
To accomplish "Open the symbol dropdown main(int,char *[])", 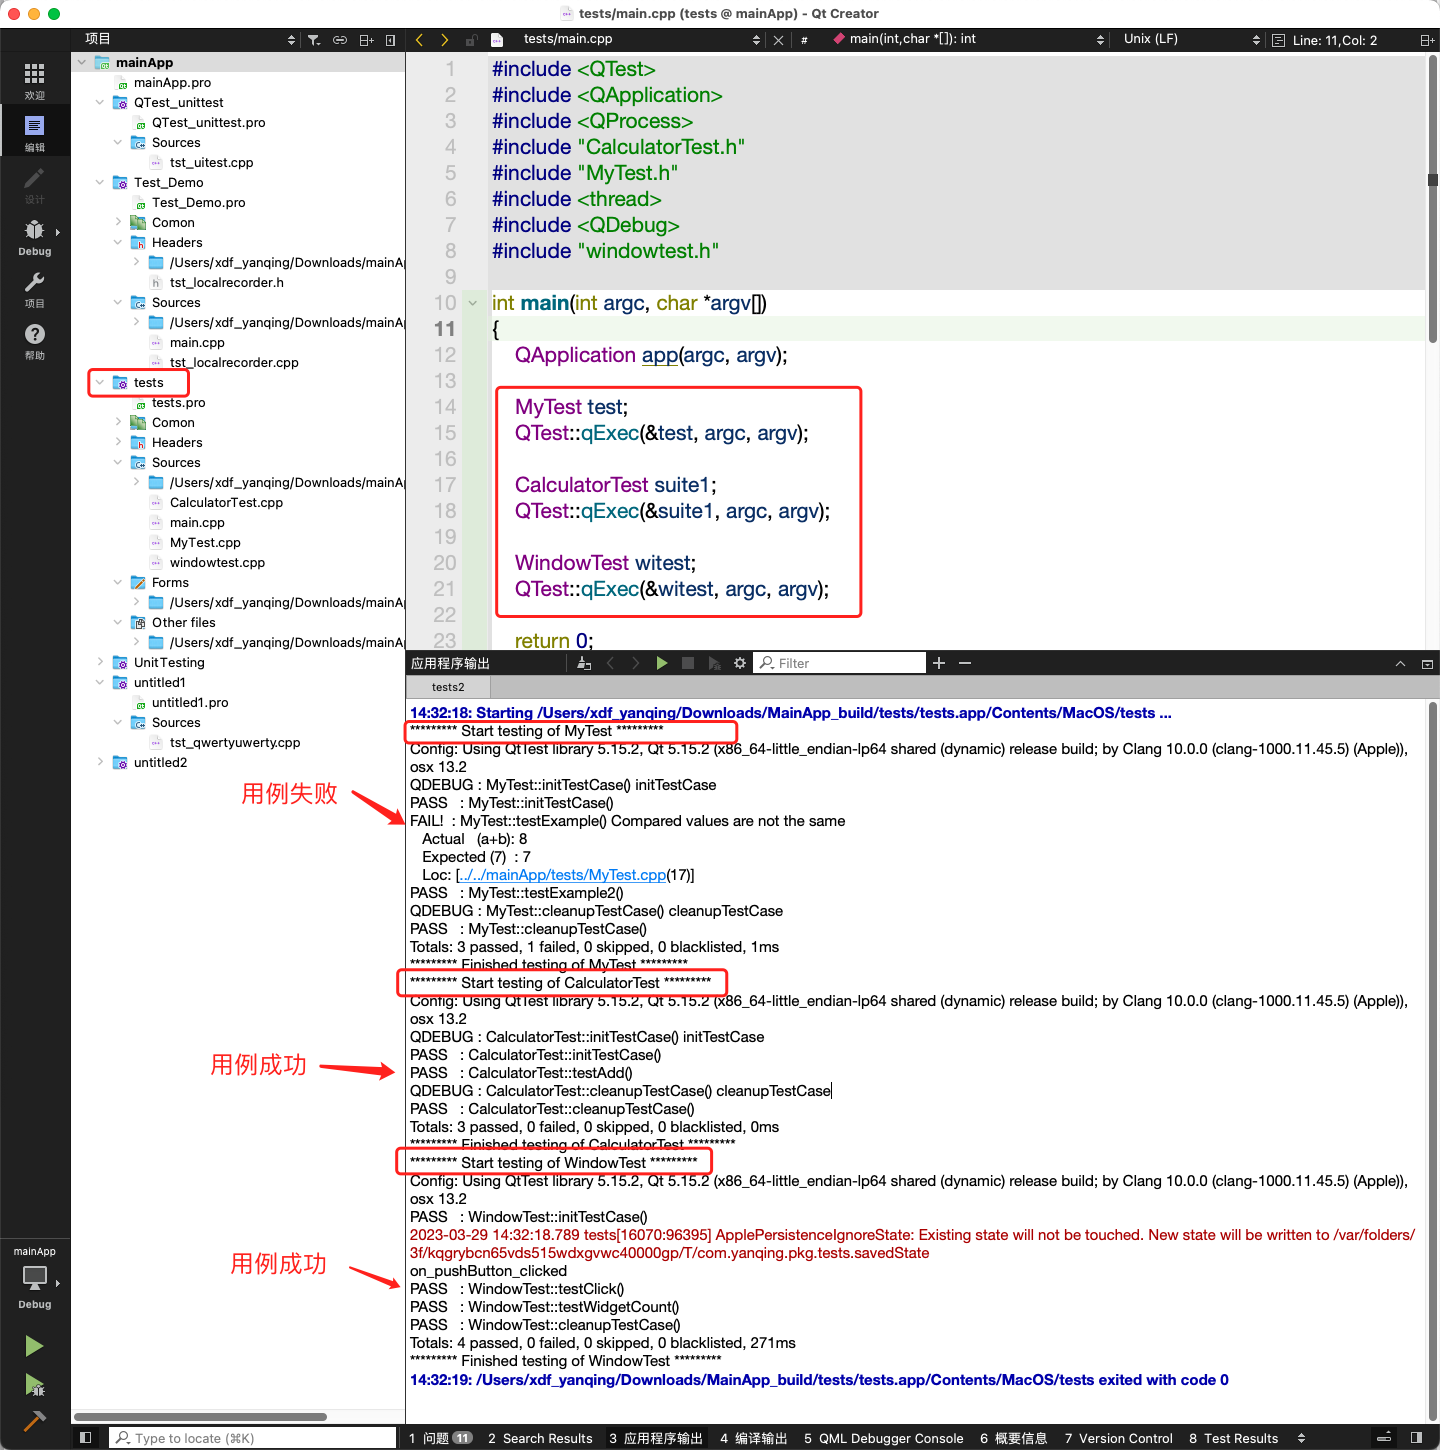I will click(968, 39).
